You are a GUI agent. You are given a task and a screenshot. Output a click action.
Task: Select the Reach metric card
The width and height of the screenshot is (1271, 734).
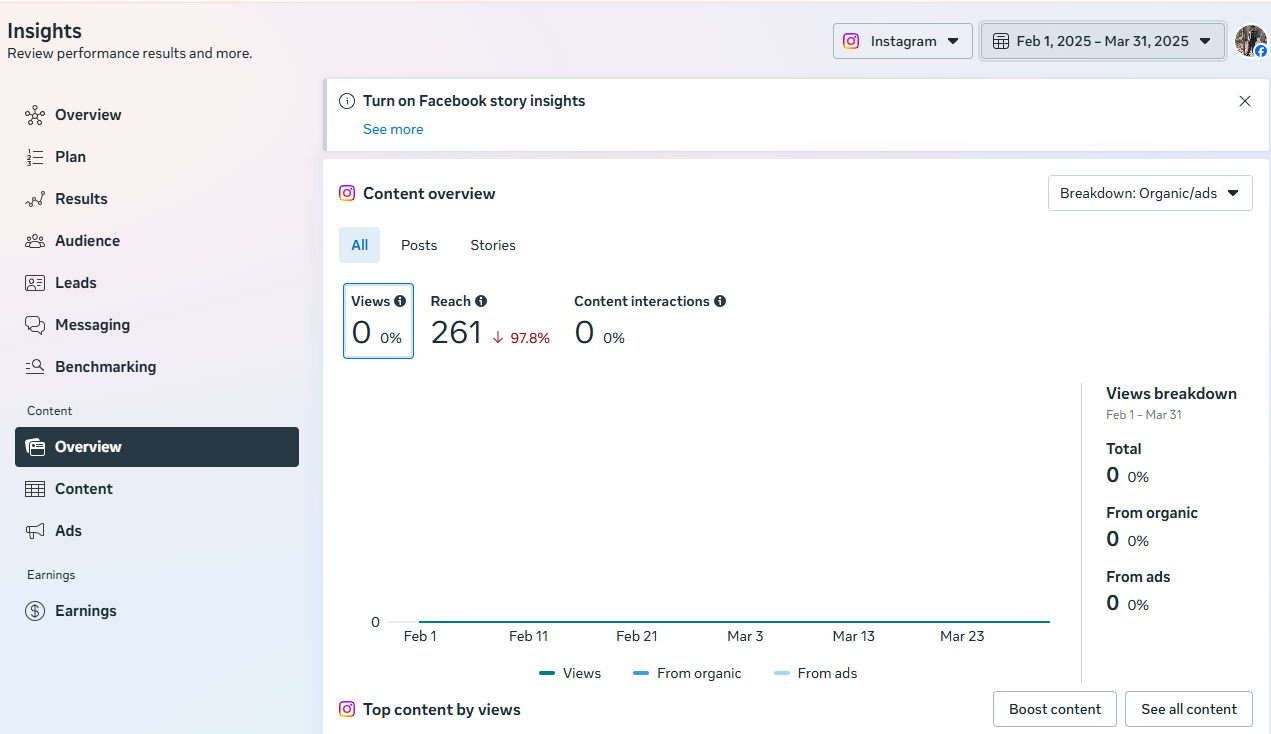pos(489,321)
